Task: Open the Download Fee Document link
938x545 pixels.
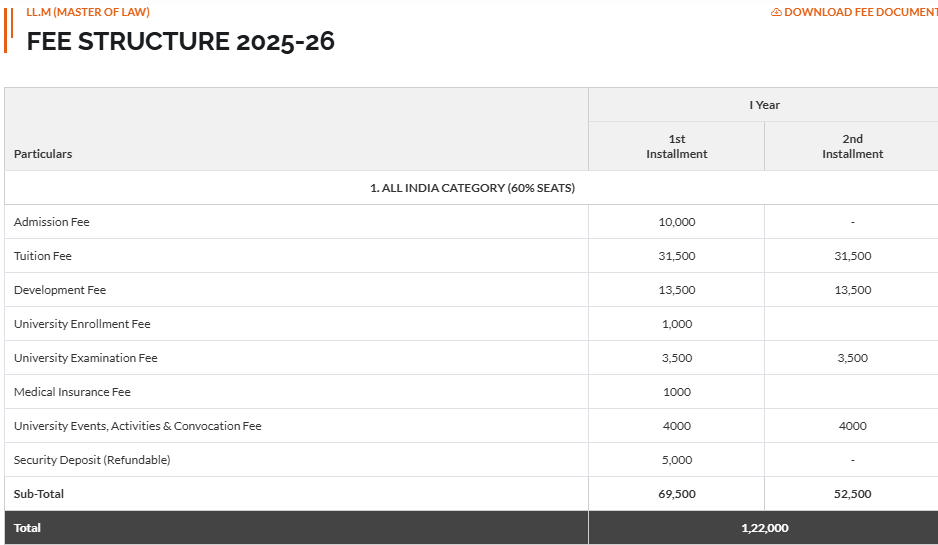Action: [860, 13]
